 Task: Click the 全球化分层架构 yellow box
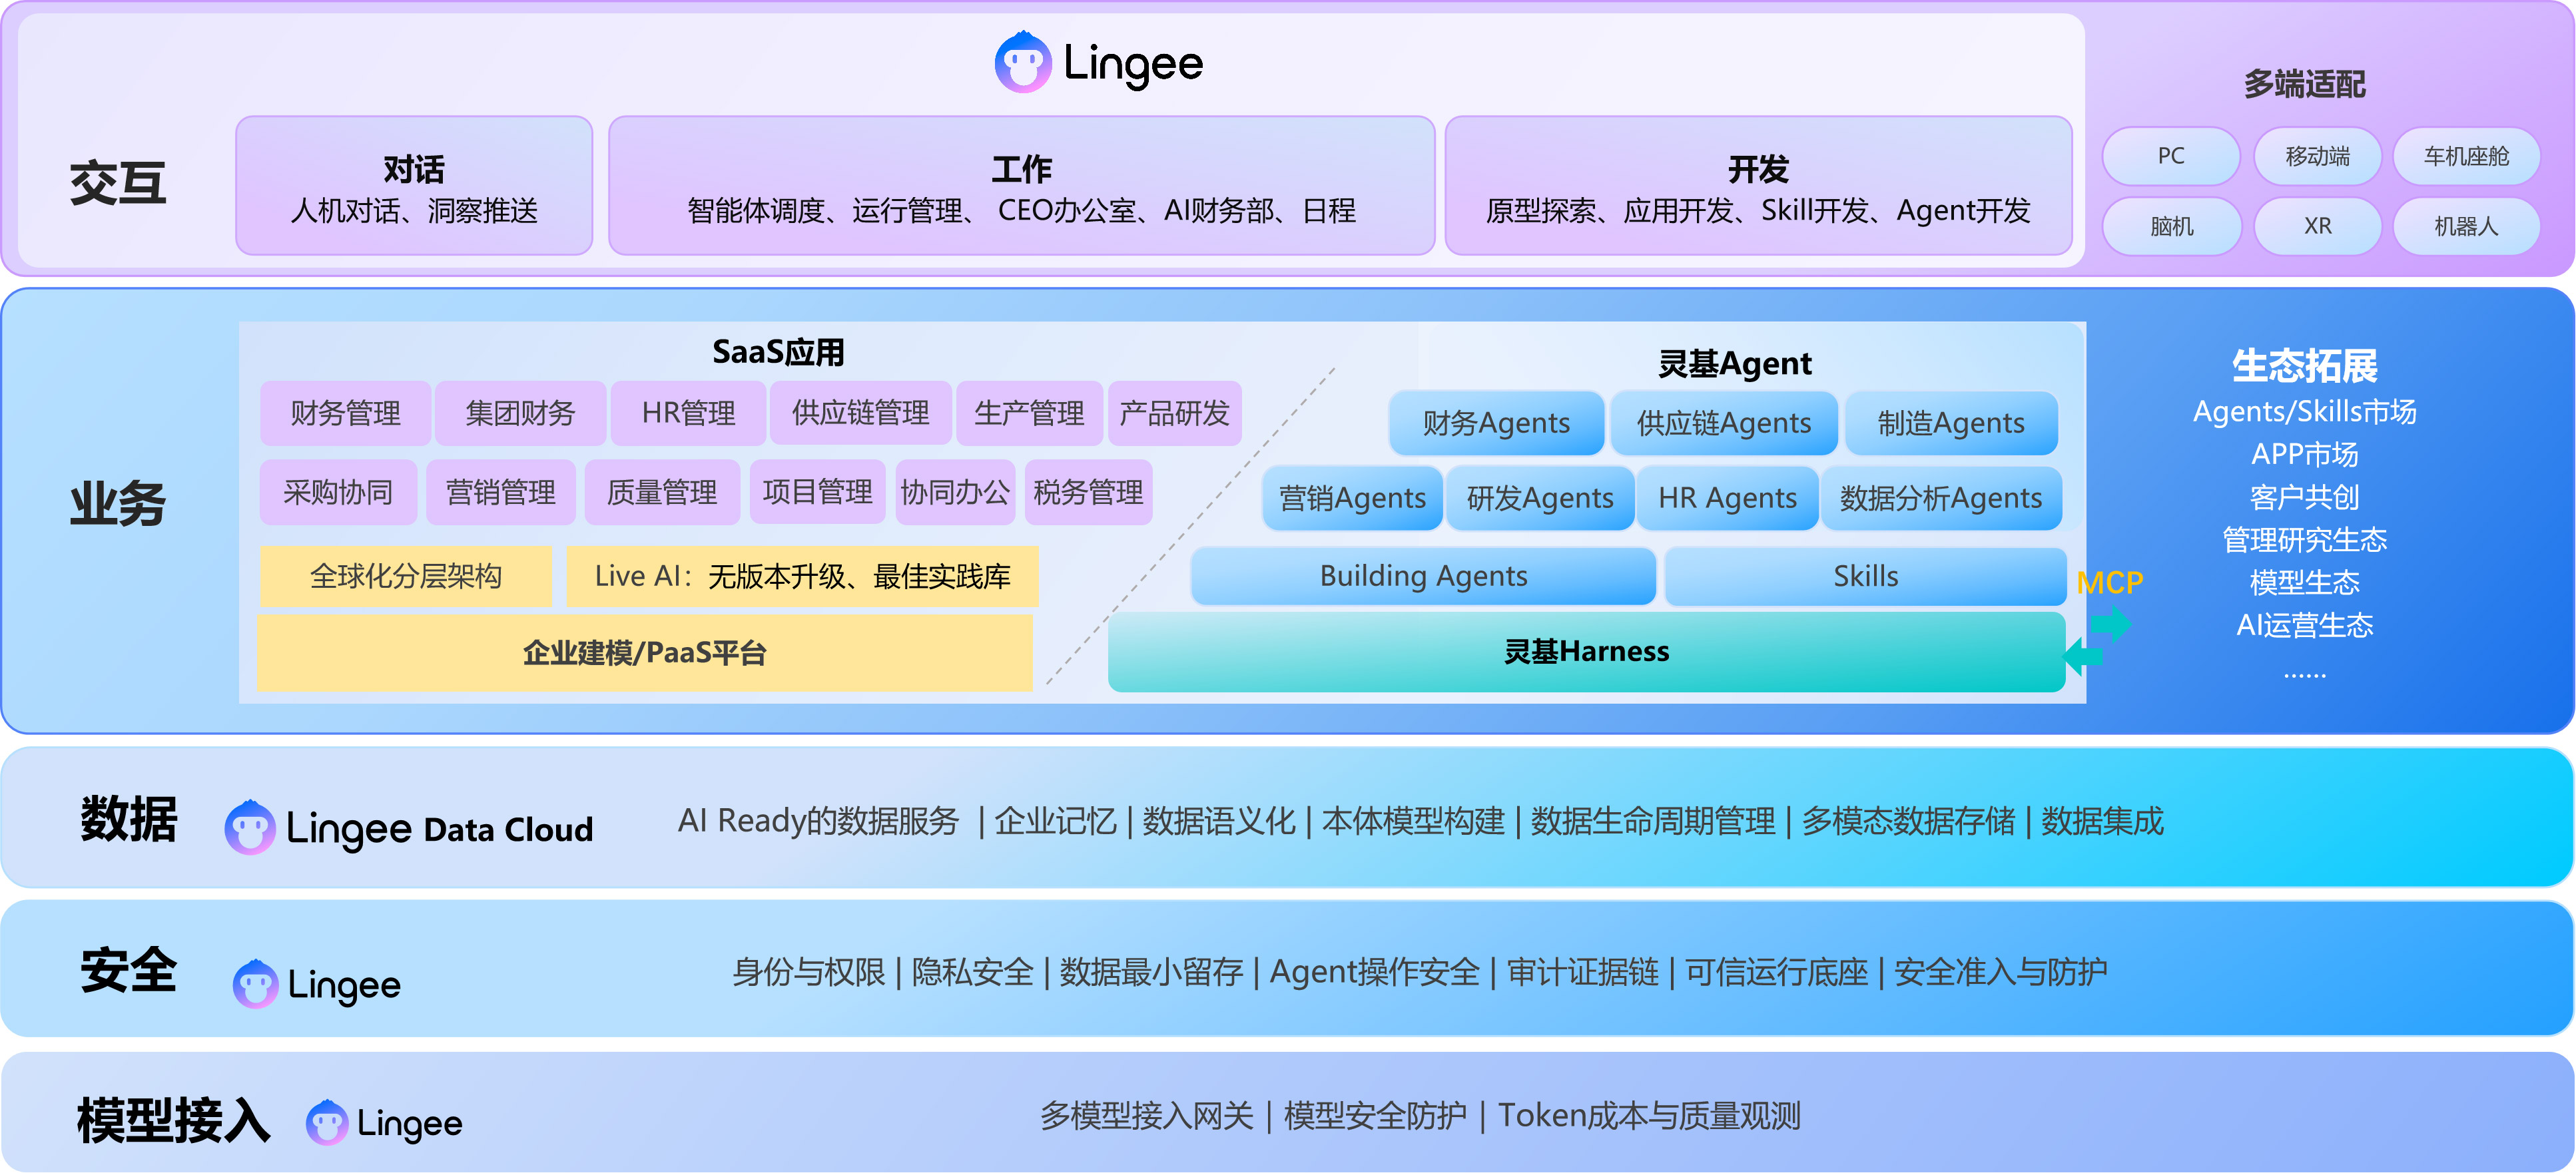(405, 576)
